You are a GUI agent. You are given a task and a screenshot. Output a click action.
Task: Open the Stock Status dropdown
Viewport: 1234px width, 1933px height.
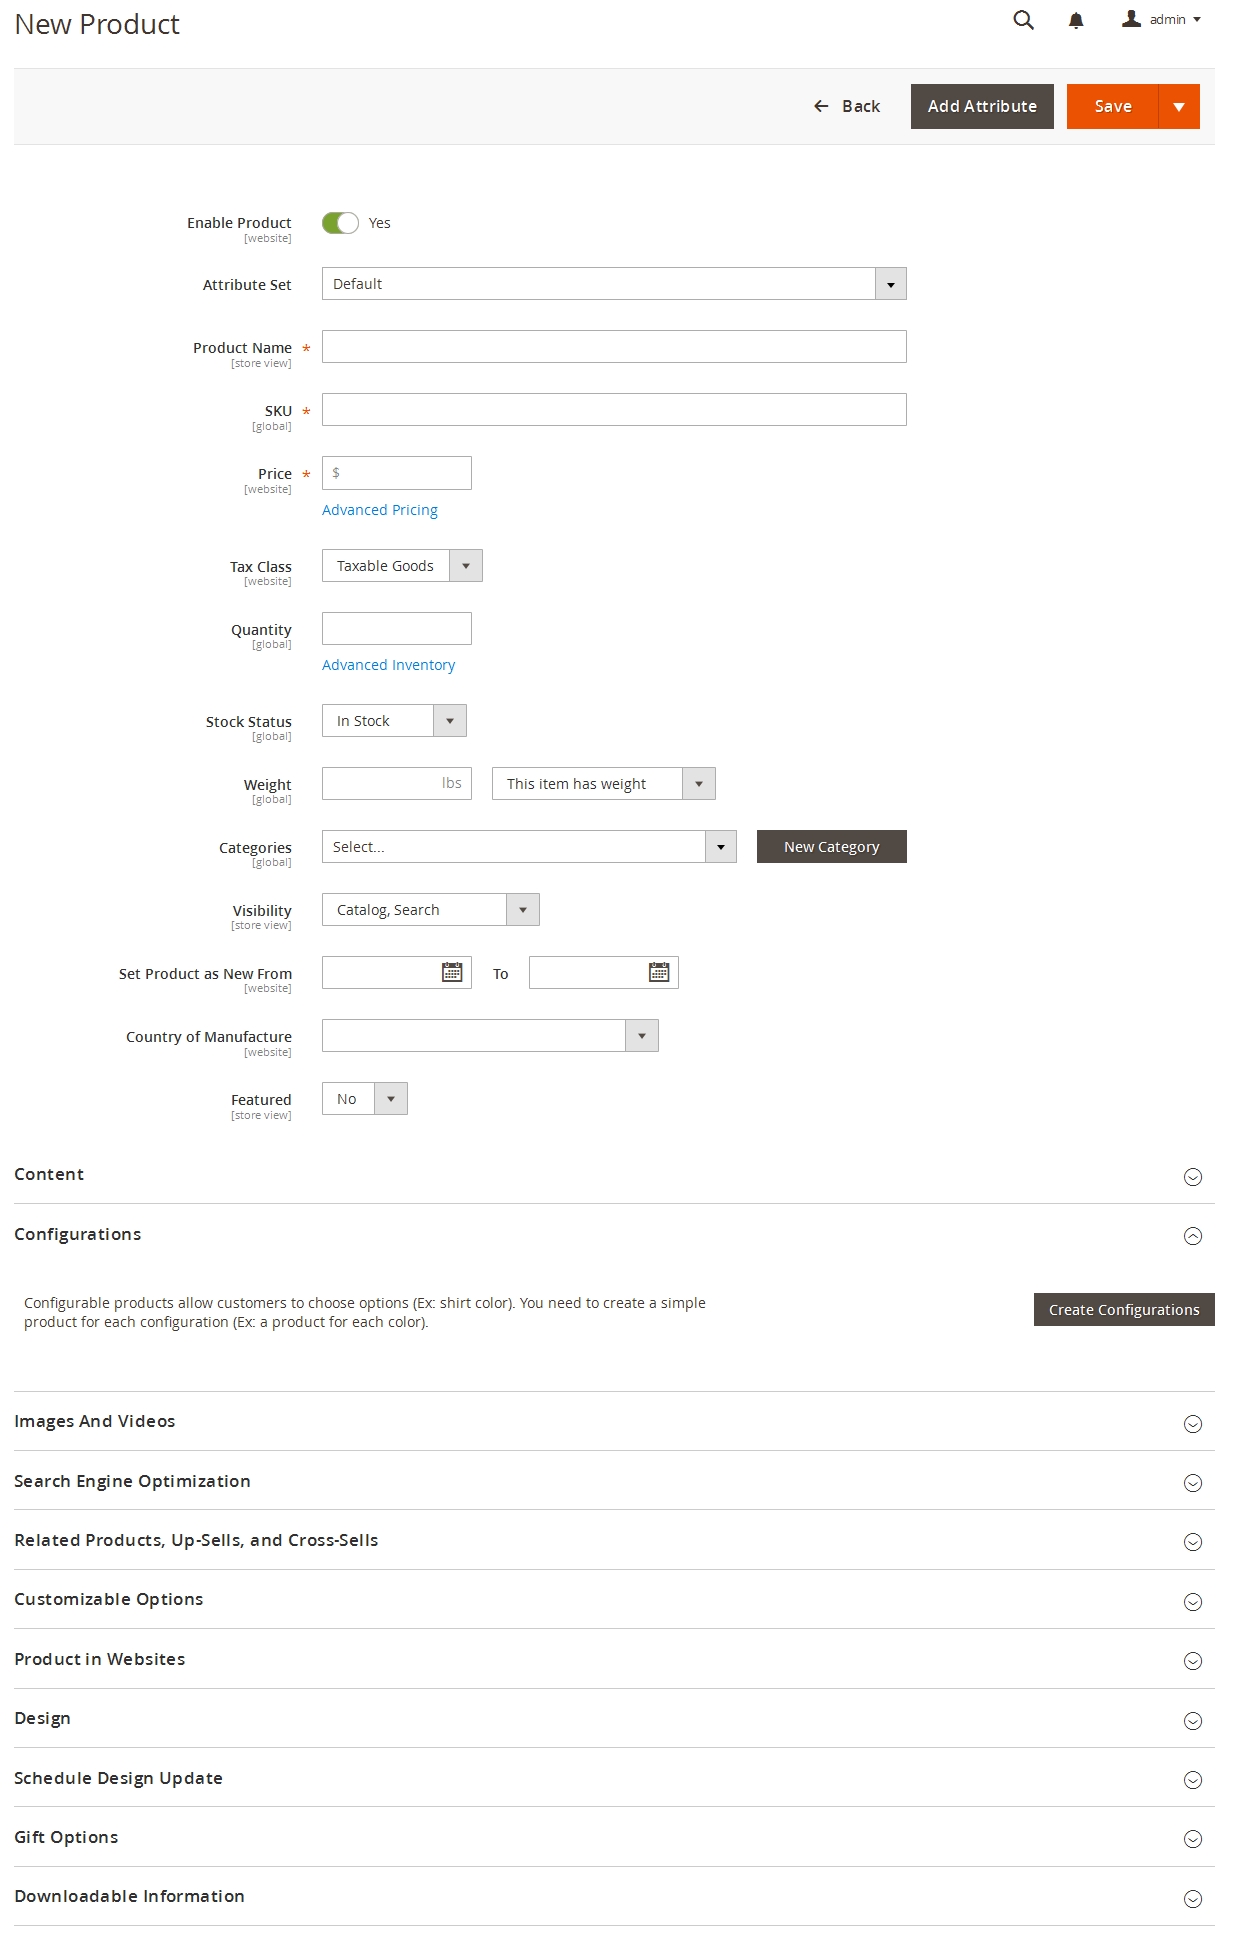[x=393, y=721]
